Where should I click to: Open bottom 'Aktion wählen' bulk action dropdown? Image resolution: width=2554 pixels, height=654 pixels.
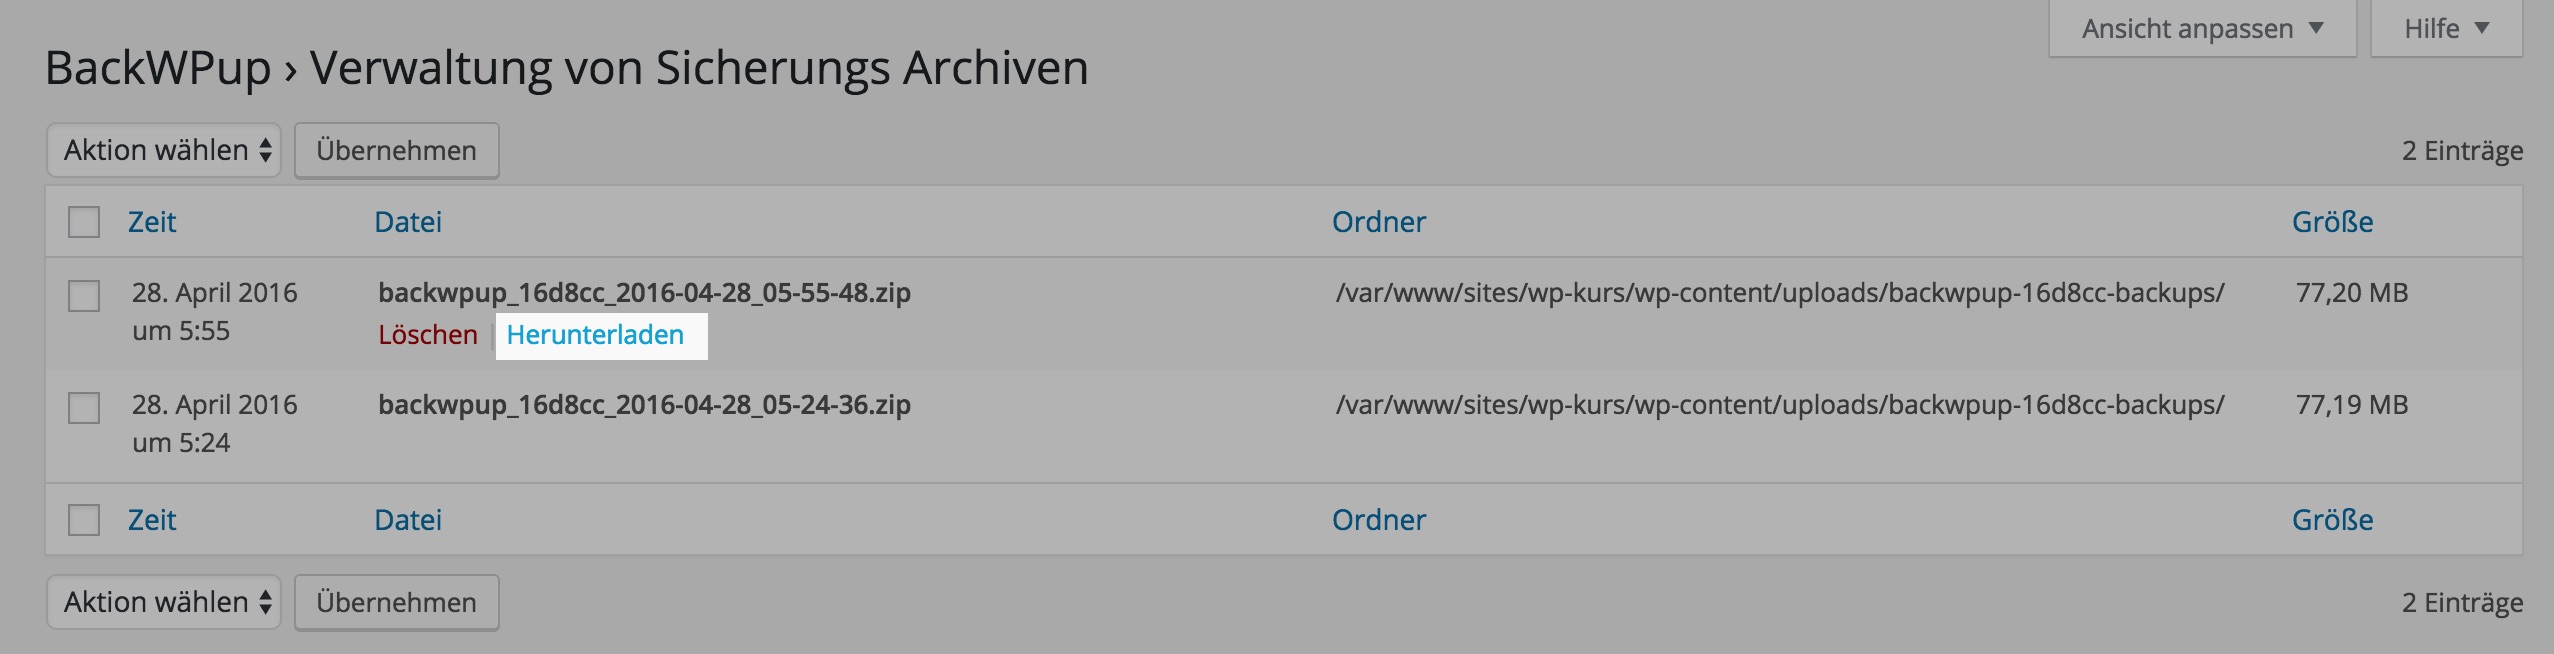click(165, 603)
